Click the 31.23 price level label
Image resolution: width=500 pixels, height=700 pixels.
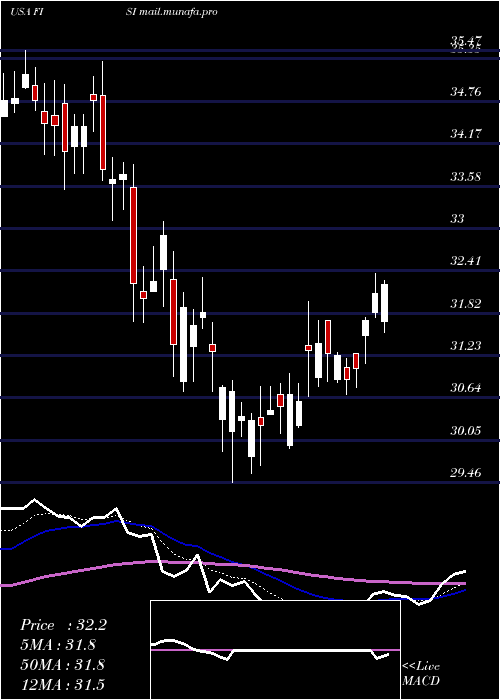(x=466, y=346)
